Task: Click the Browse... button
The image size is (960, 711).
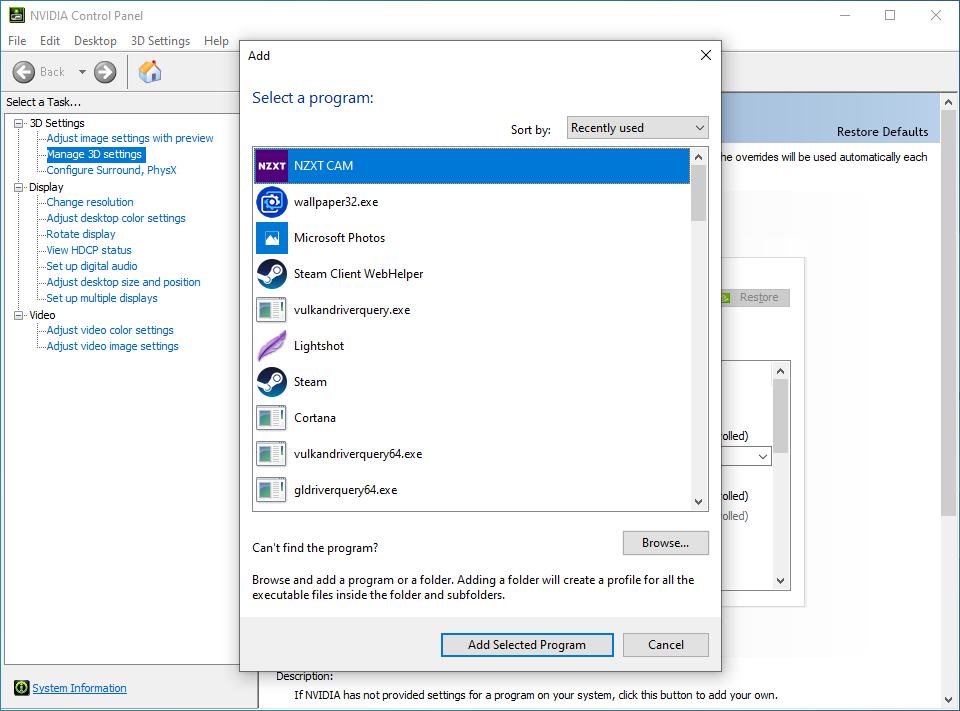Action: (x=665, y=543)
